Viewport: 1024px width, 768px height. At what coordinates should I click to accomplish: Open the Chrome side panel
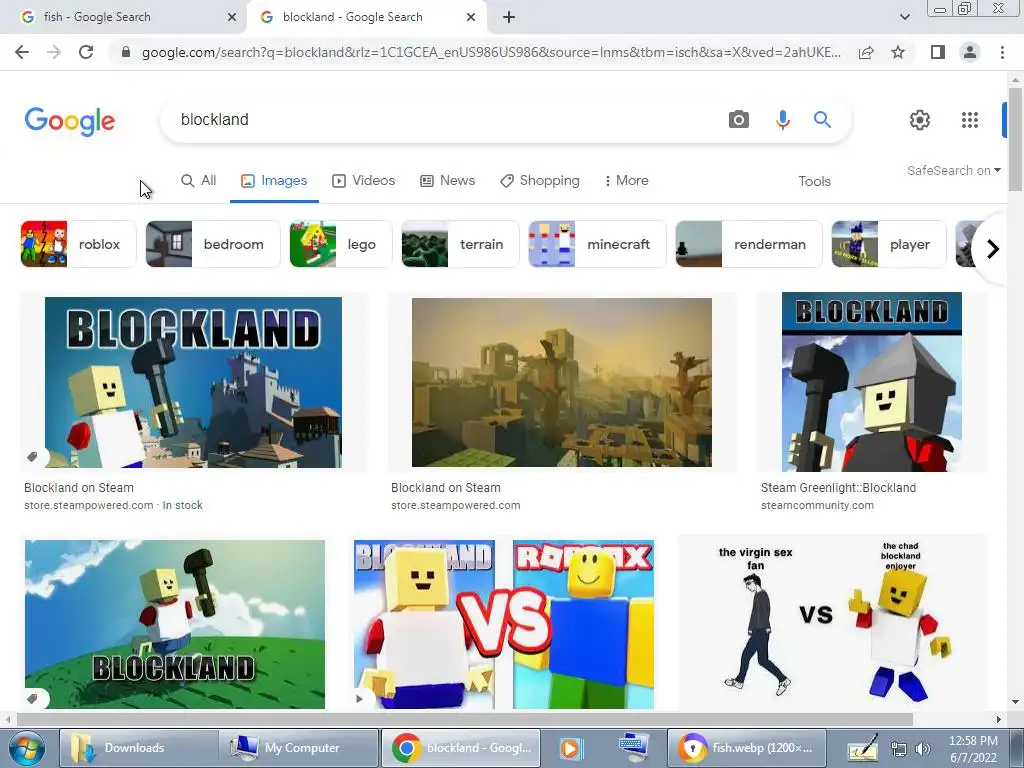[x=938, y=52]
